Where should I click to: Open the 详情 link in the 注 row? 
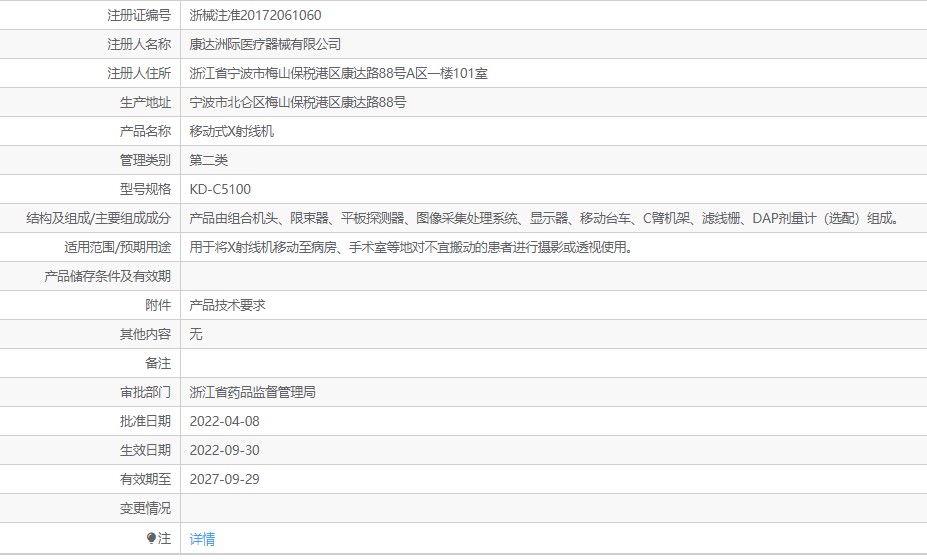point(202,539)
